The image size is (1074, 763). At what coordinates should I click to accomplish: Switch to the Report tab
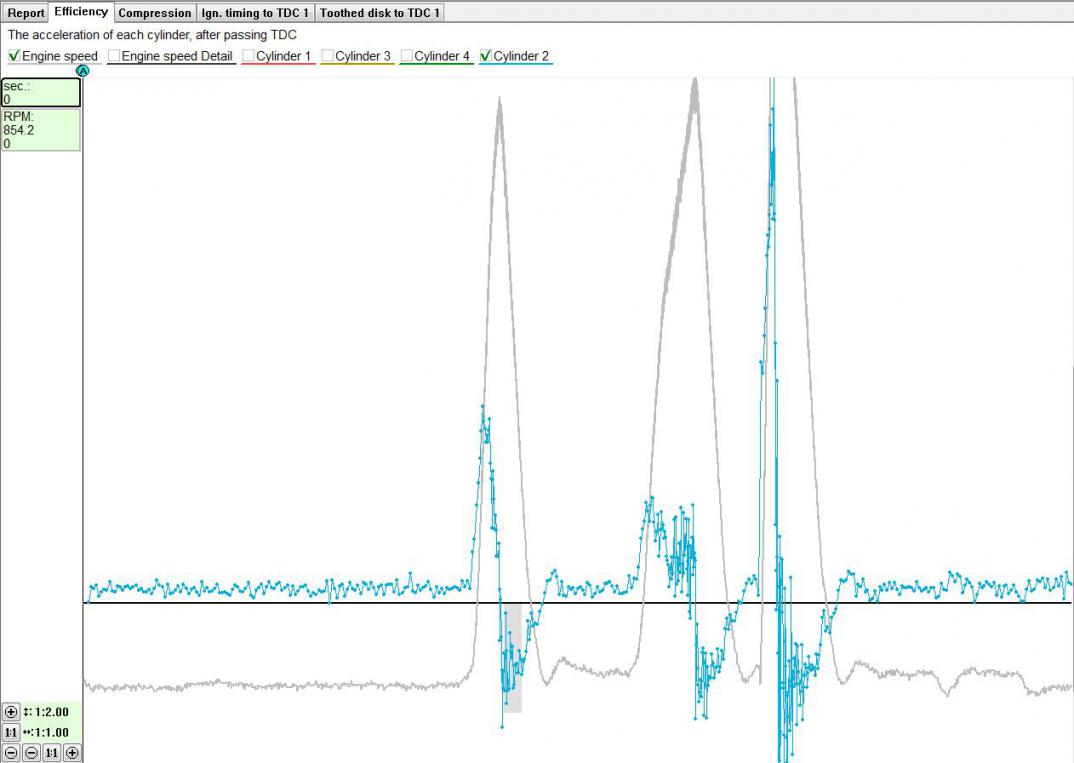26,13
